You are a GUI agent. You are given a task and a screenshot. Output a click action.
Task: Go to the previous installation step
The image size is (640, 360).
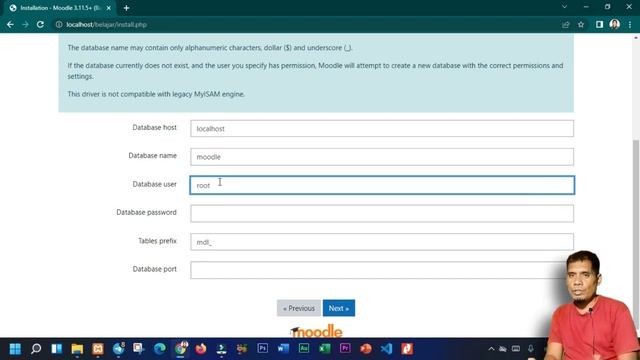tap(299, 308)
